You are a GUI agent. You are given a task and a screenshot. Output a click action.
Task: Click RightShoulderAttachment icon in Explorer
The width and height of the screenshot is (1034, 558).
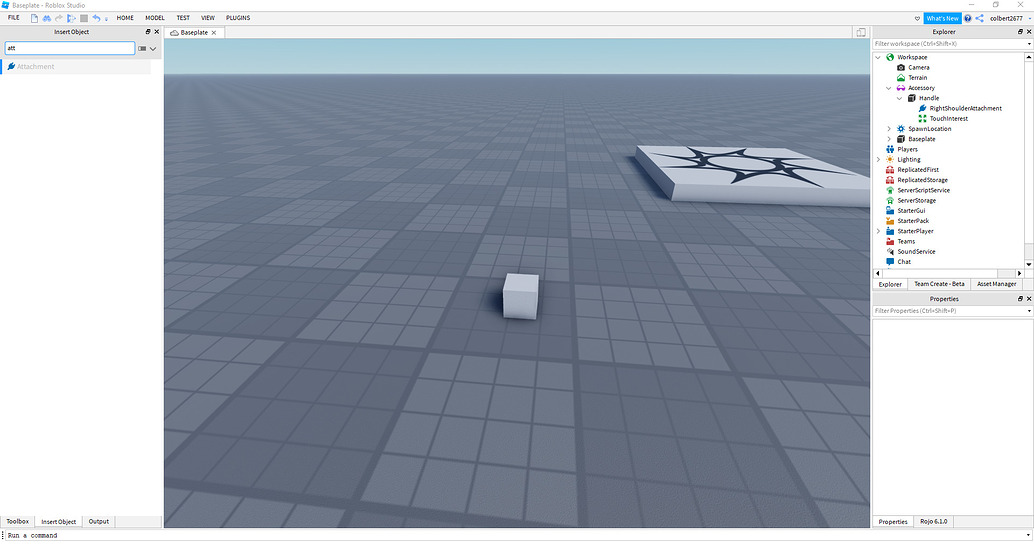pos(923,108)
